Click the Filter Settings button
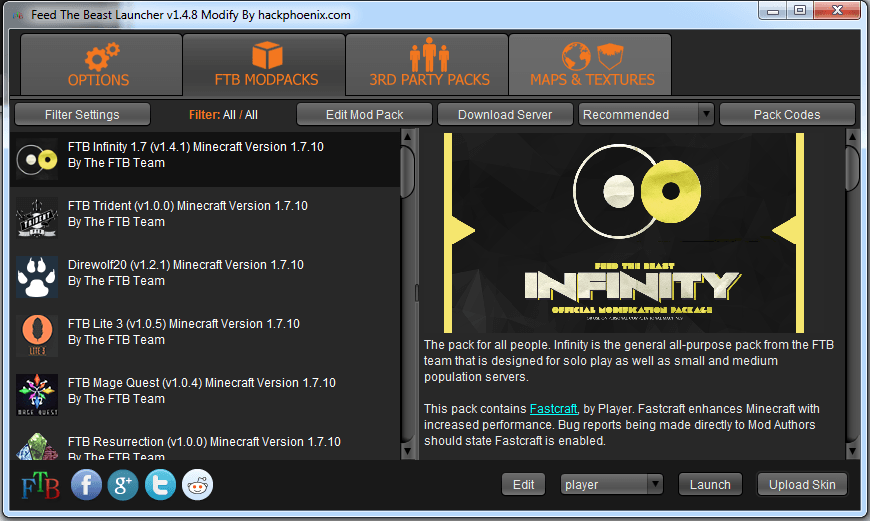This screenshot has height=521, width=870. click(x=82, y=114)
